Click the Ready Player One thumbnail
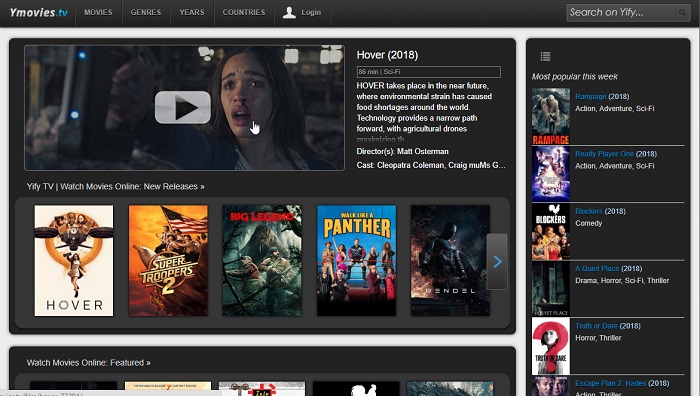Screen dimensions: 700x396 pos(551,174)
